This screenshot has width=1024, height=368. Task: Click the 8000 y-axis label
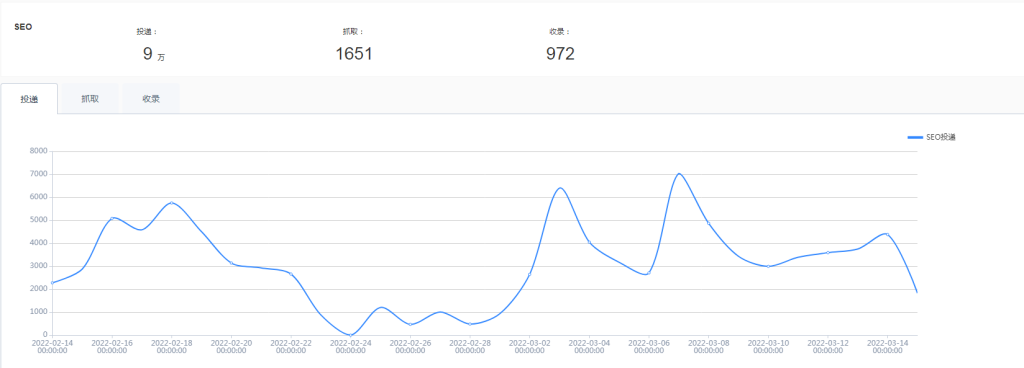point(39,151)
